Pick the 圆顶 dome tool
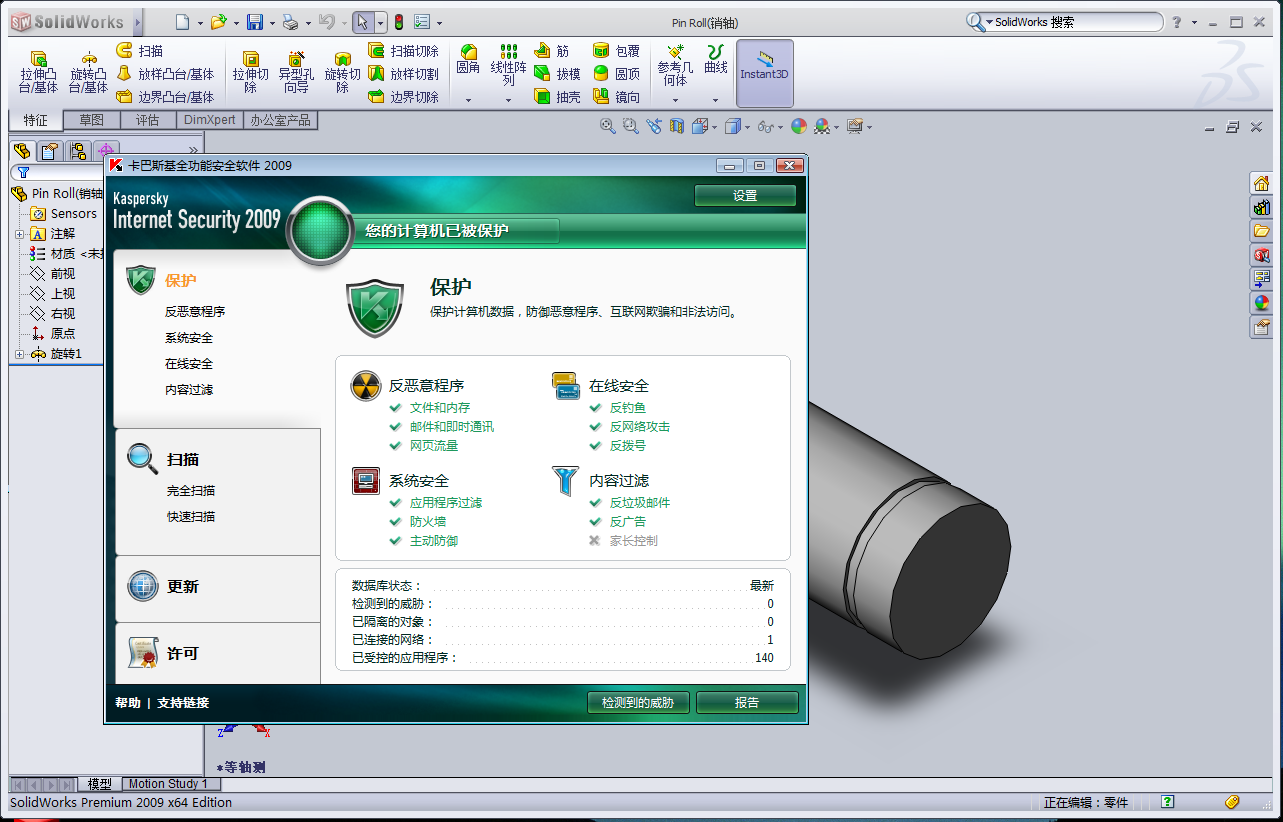The image size is (1283, 822). pos(616,74)
